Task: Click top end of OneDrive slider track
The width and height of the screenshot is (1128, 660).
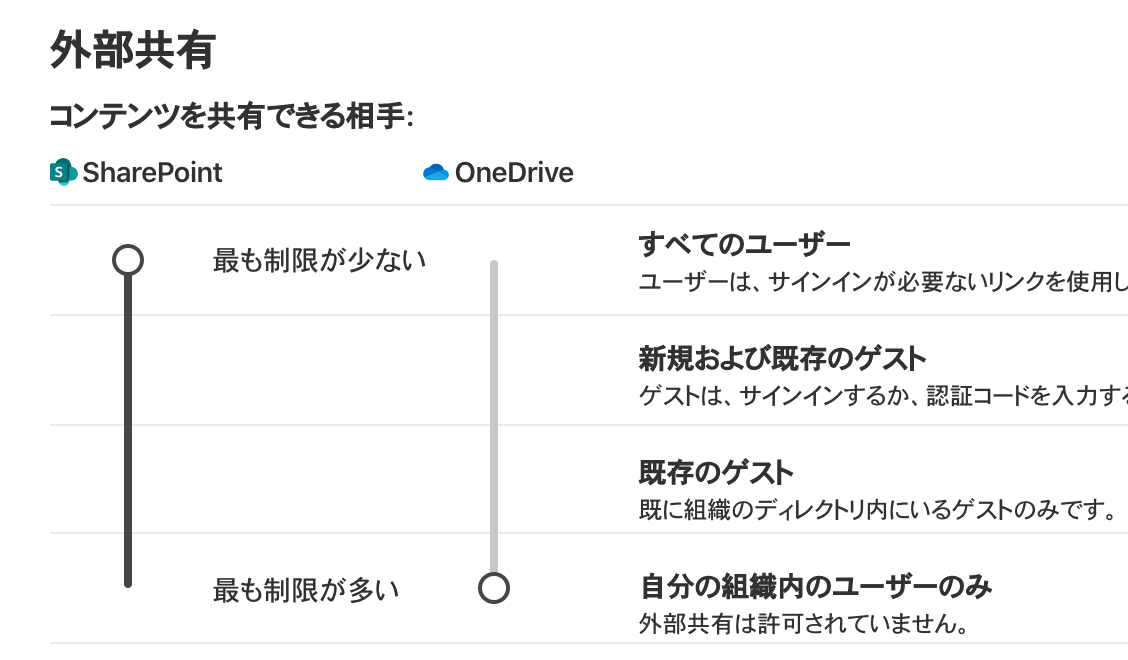Action: point(494,267)
